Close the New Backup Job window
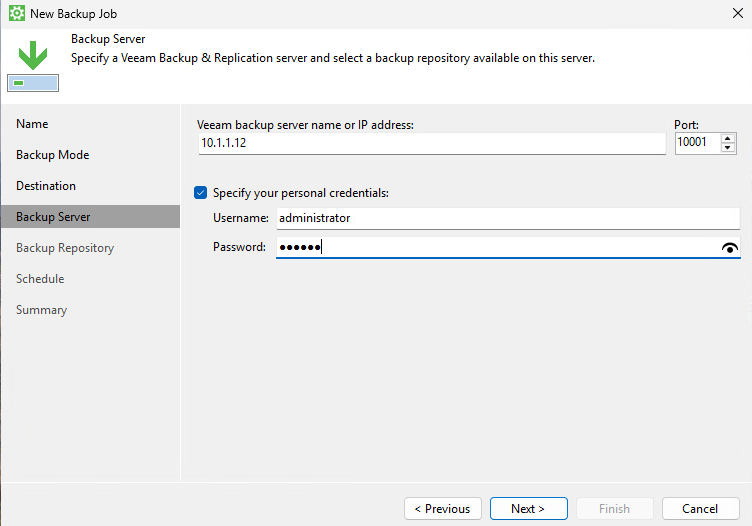The image size is (752, 526). pyautogui.click(x=738, y=13)
